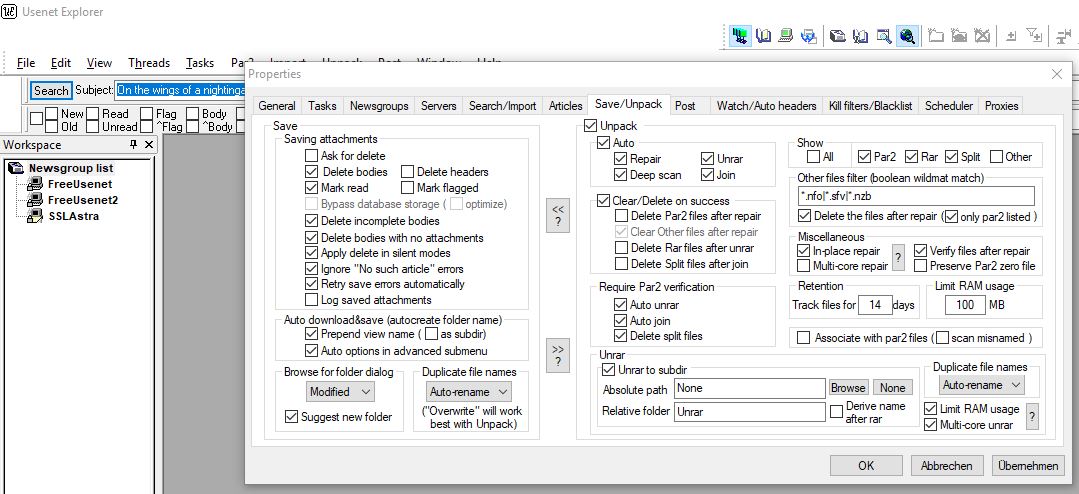The width and height of the screenshot is (1079, 494).
Task: Click the 'Track files for' days field
Action: (876, 305)
